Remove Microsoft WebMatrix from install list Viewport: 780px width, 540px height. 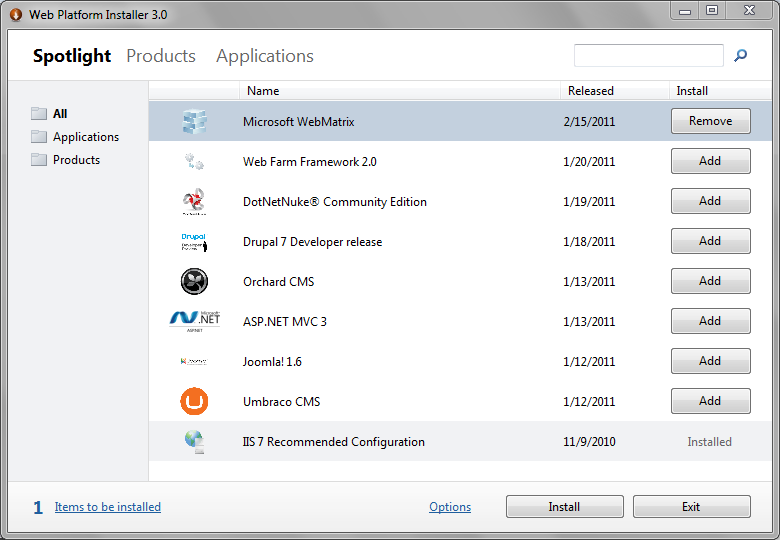[x=710, y=121]
